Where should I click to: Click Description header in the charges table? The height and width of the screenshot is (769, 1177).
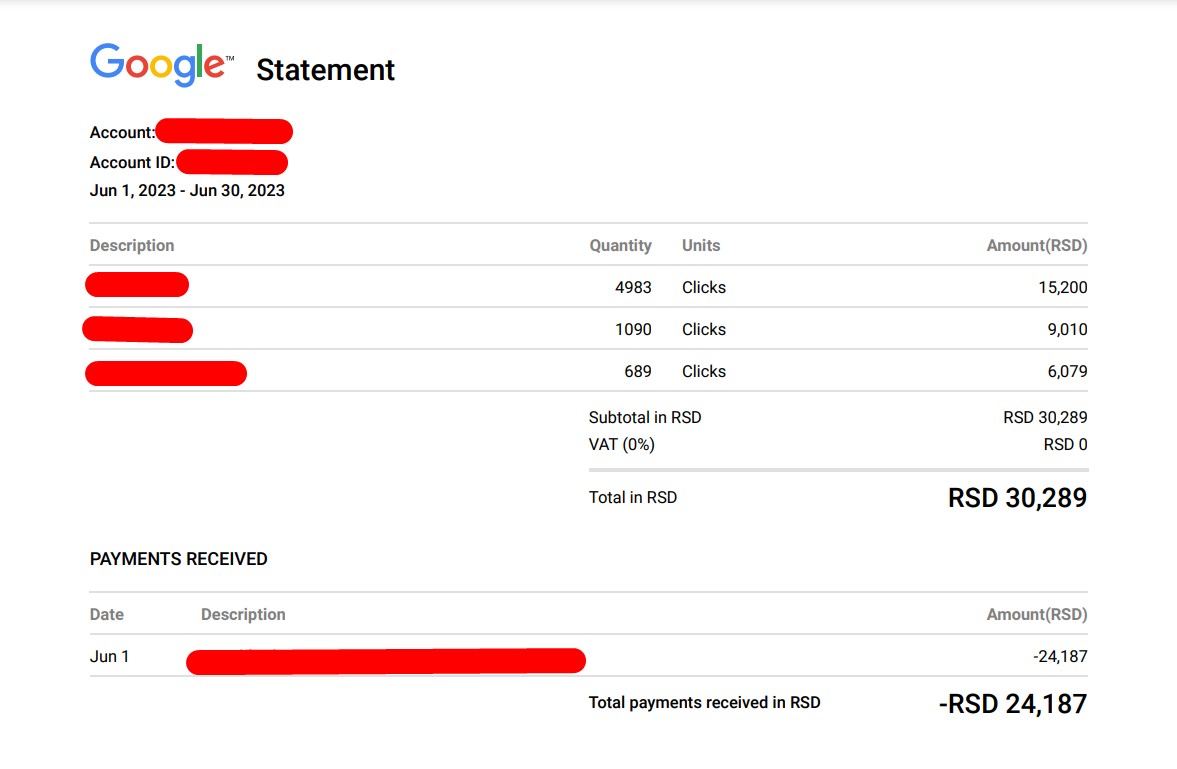(x=132, y=245)
